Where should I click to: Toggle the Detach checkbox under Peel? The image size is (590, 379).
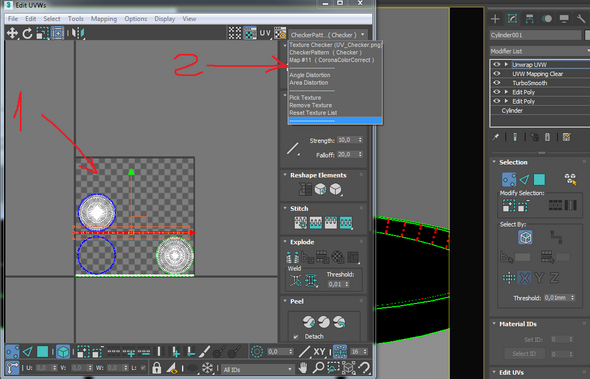point(296,336)
